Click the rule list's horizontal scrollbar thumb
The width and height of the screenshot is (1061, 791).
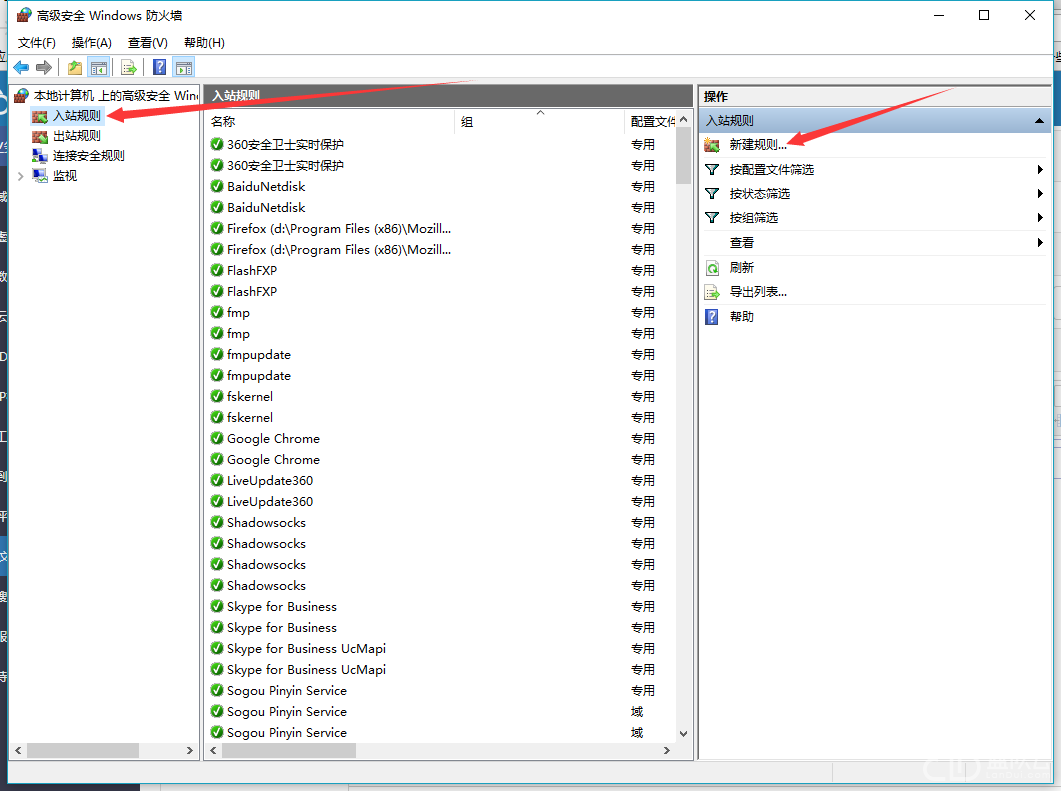pyautogui.click(x=289, y=750)
